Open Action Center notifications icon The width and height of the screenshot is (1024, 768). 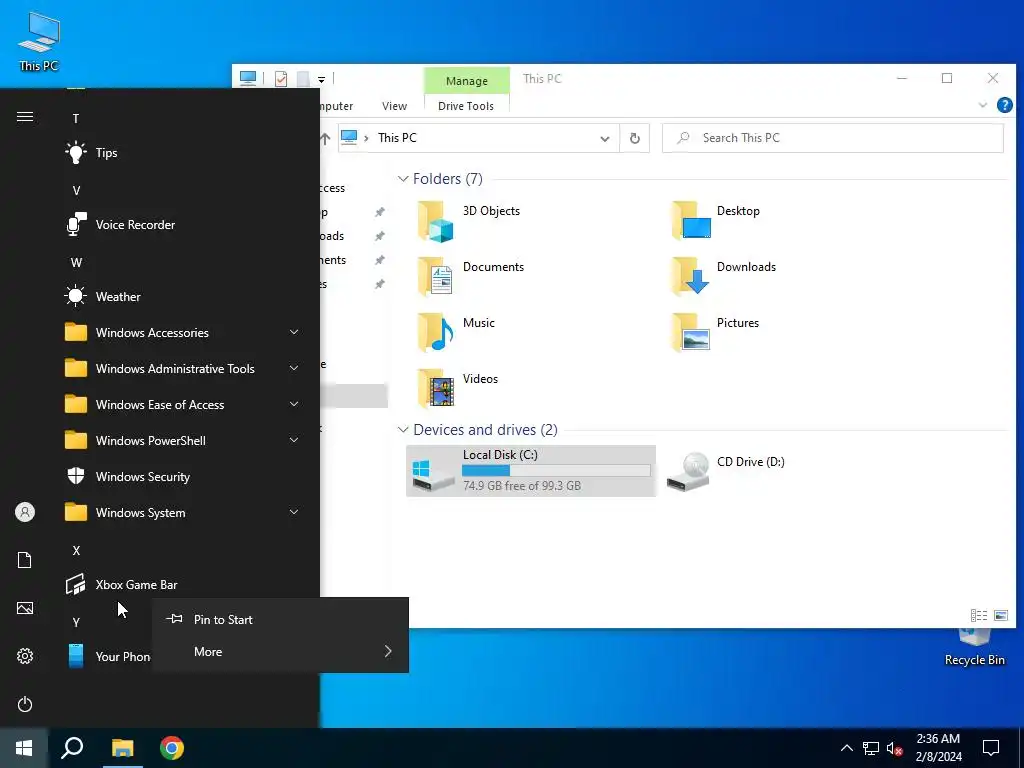(x=991, y=748)
